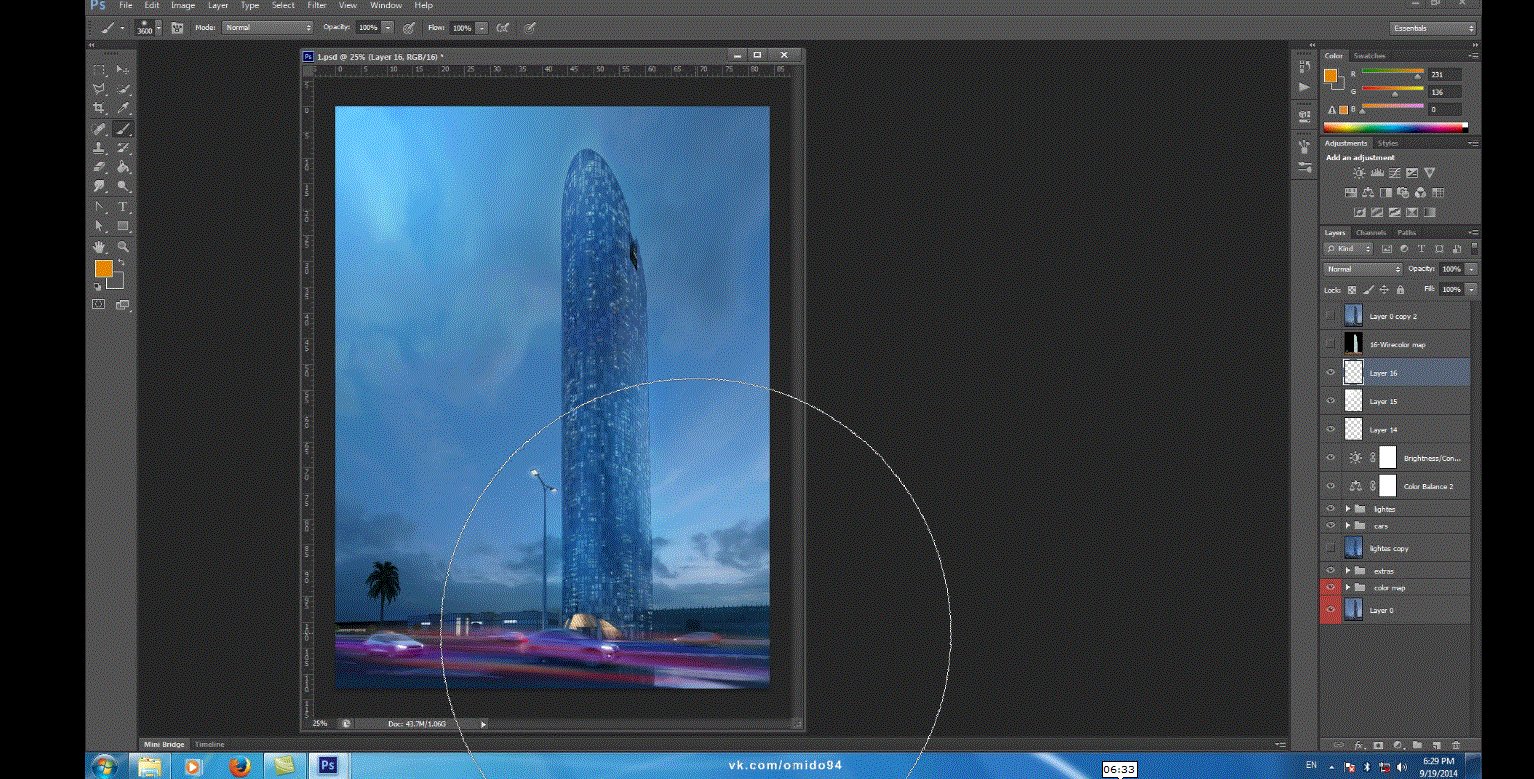Expand the extras layer group

click(1348, 571)
